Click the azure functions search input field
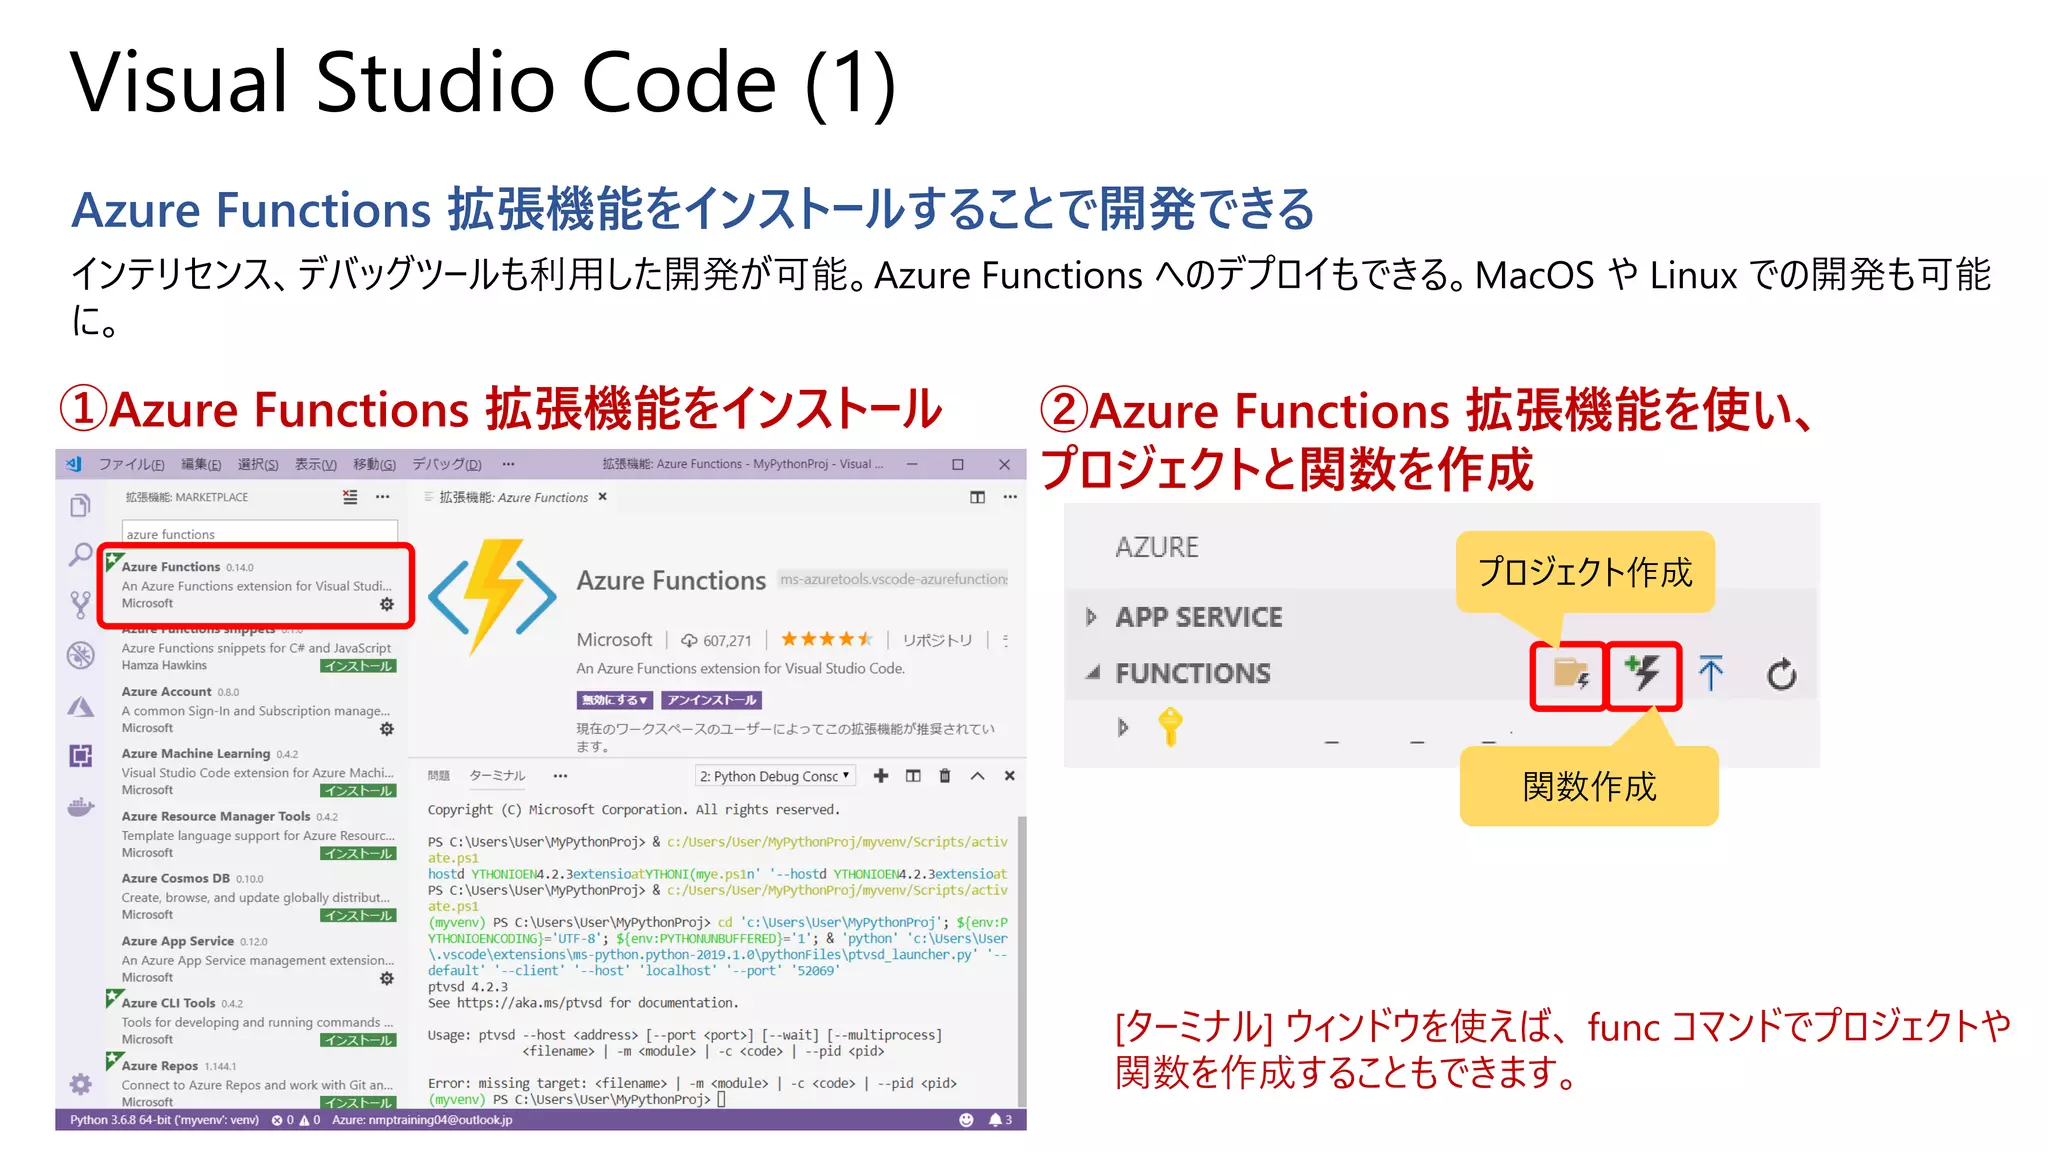The image size is (2048, 1152). point(260,534)
